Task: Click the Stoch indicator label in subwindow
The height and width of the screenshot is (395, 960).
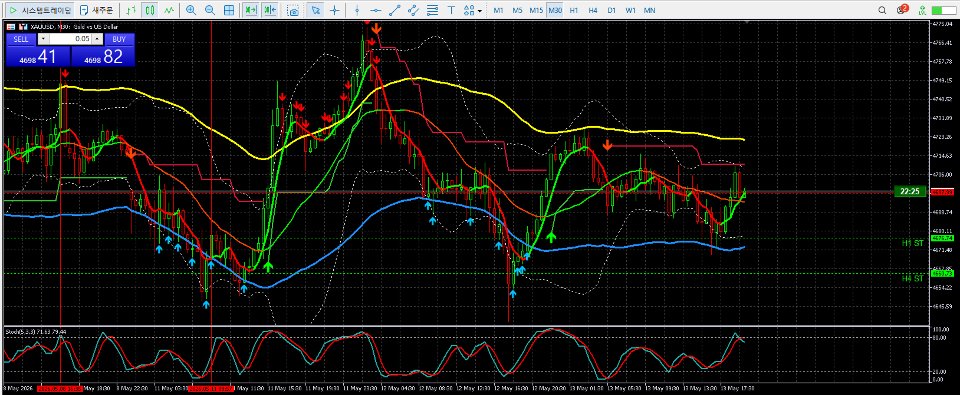Action: [x=36, y=331]
